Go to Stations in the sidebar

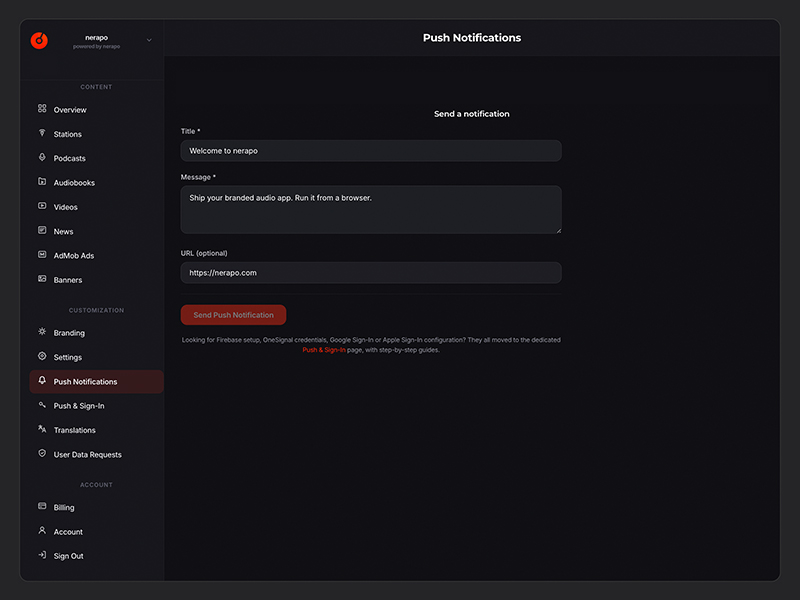[96, 134]
